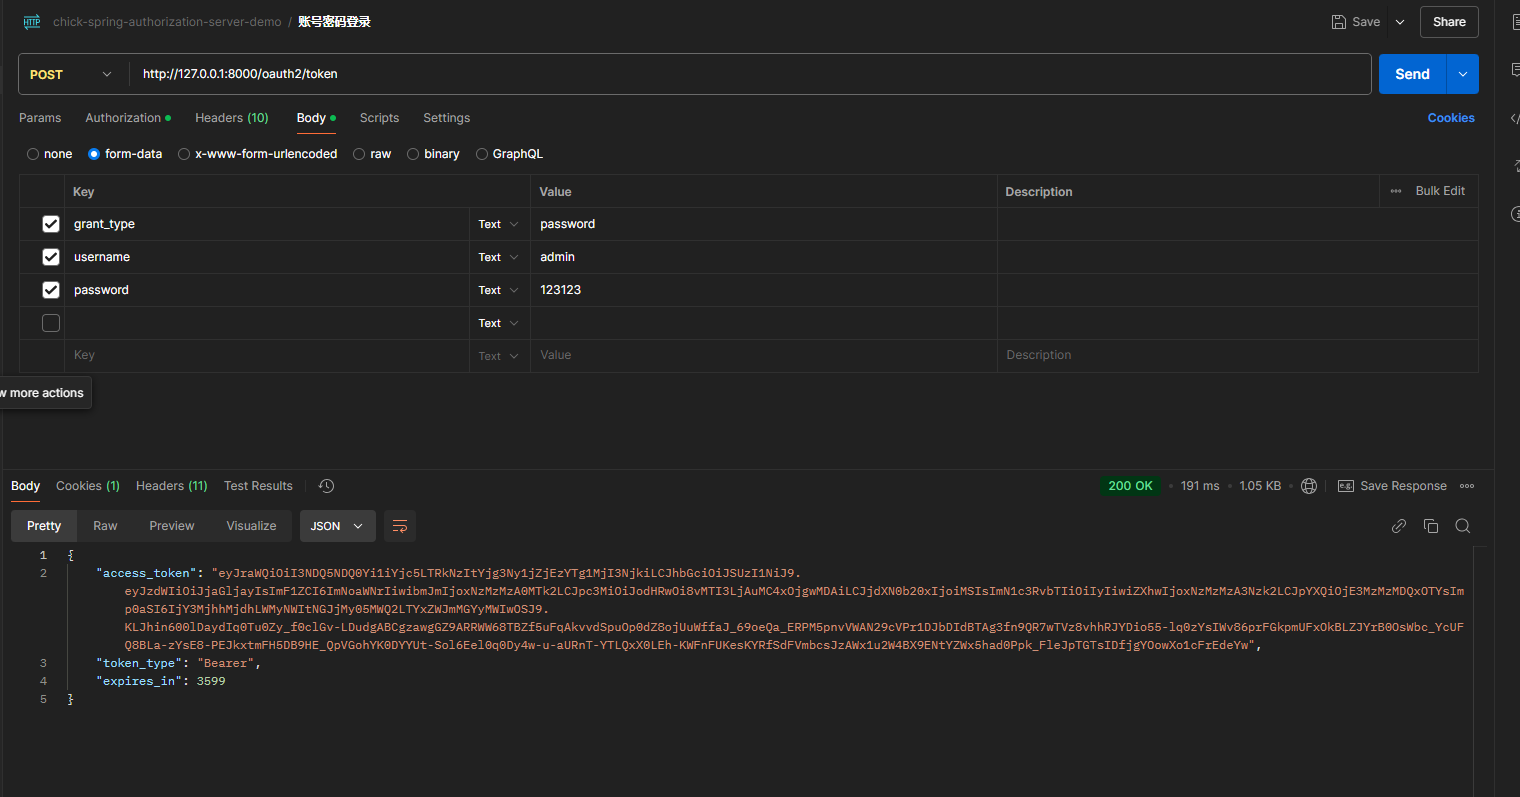Open Text type dropdown for empty row
Viewport: 1520px width, 797px height.
point(498,323)
